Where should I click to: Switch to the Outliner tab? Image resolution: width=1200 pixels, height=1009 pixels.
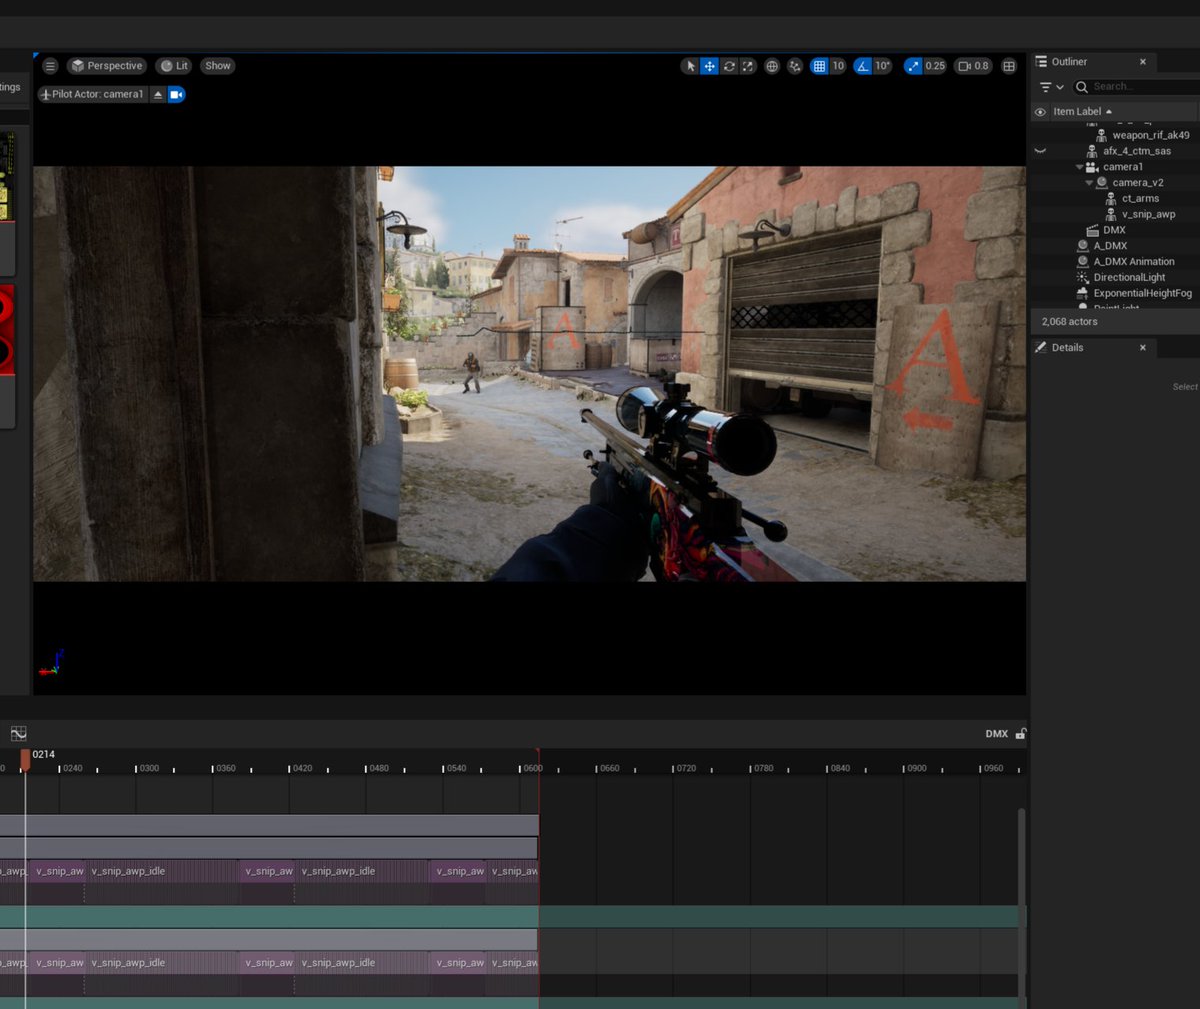coord(1069,62)
